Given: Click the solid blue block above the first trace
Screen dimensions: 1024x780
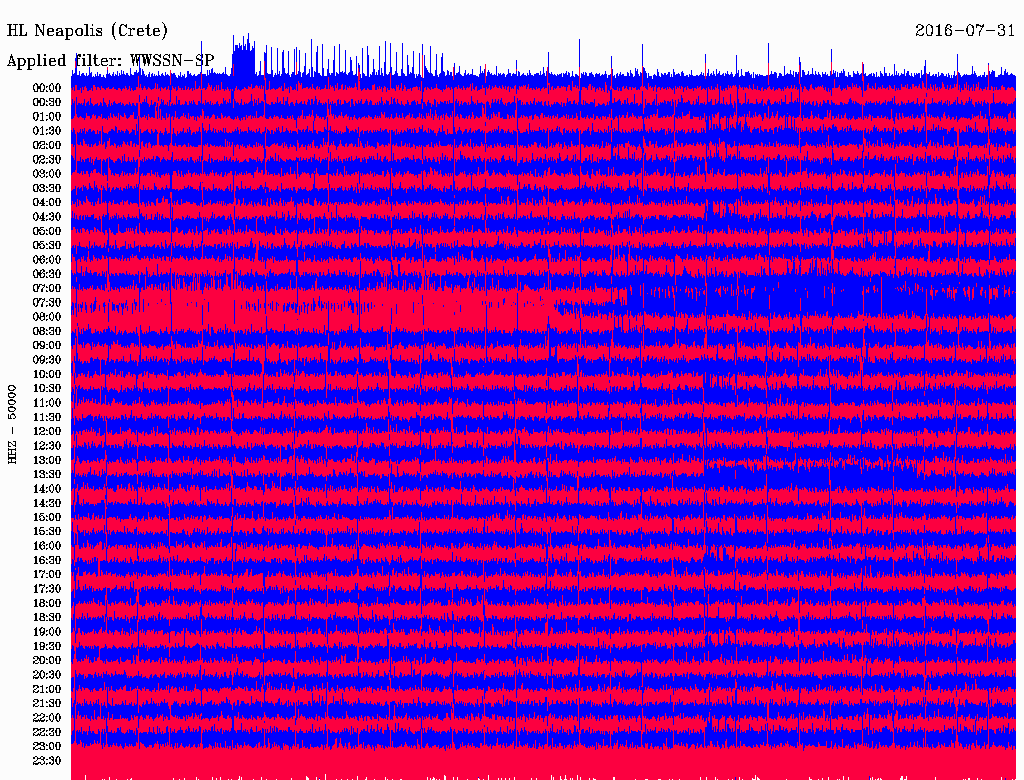Looking at the screenshot, I should (243, 62).
